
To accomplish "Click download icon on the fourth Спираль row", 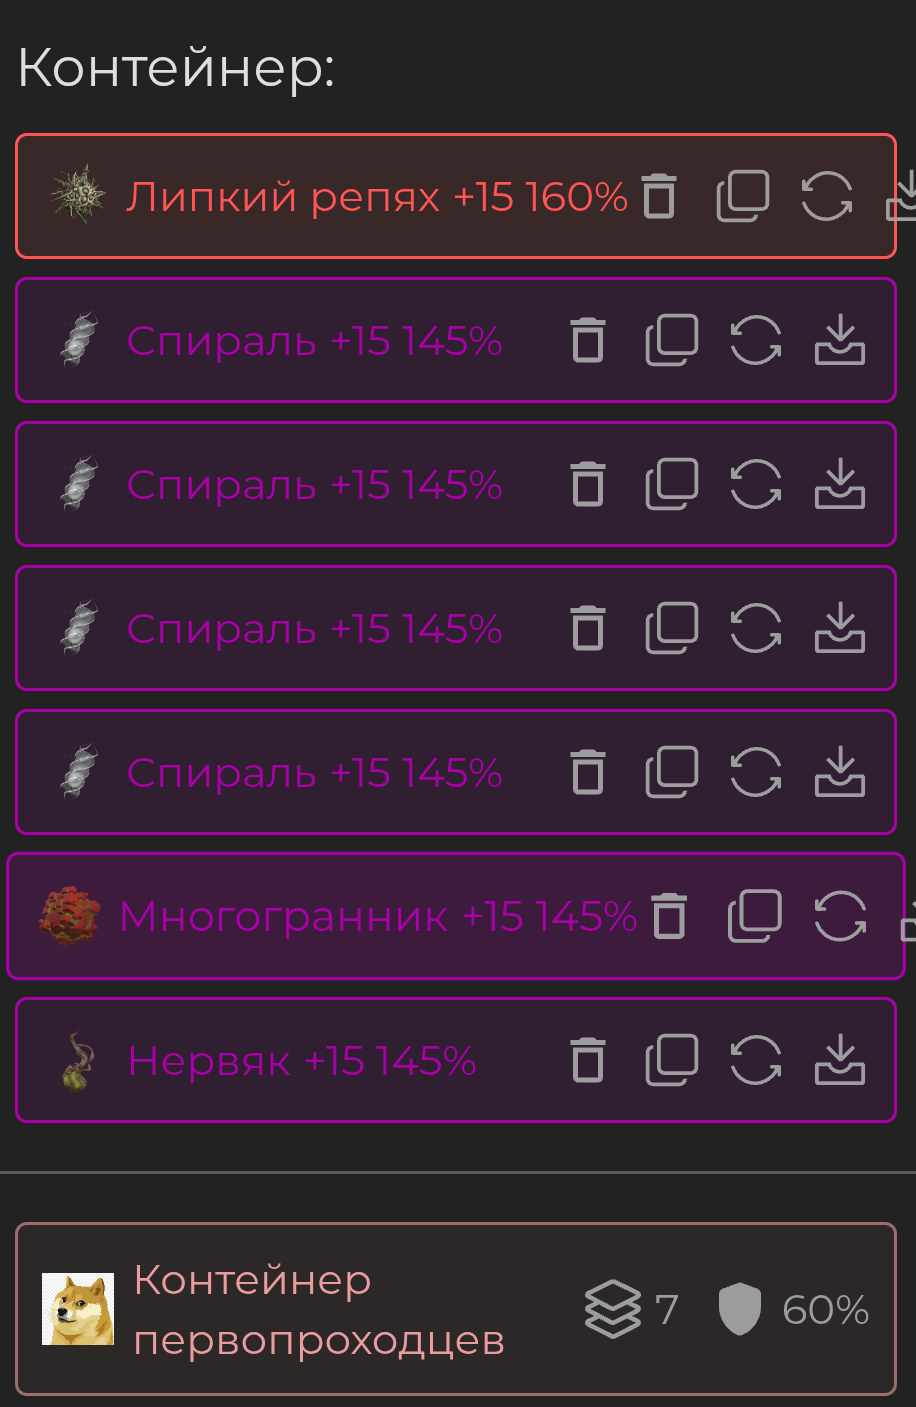I will 840,772.
